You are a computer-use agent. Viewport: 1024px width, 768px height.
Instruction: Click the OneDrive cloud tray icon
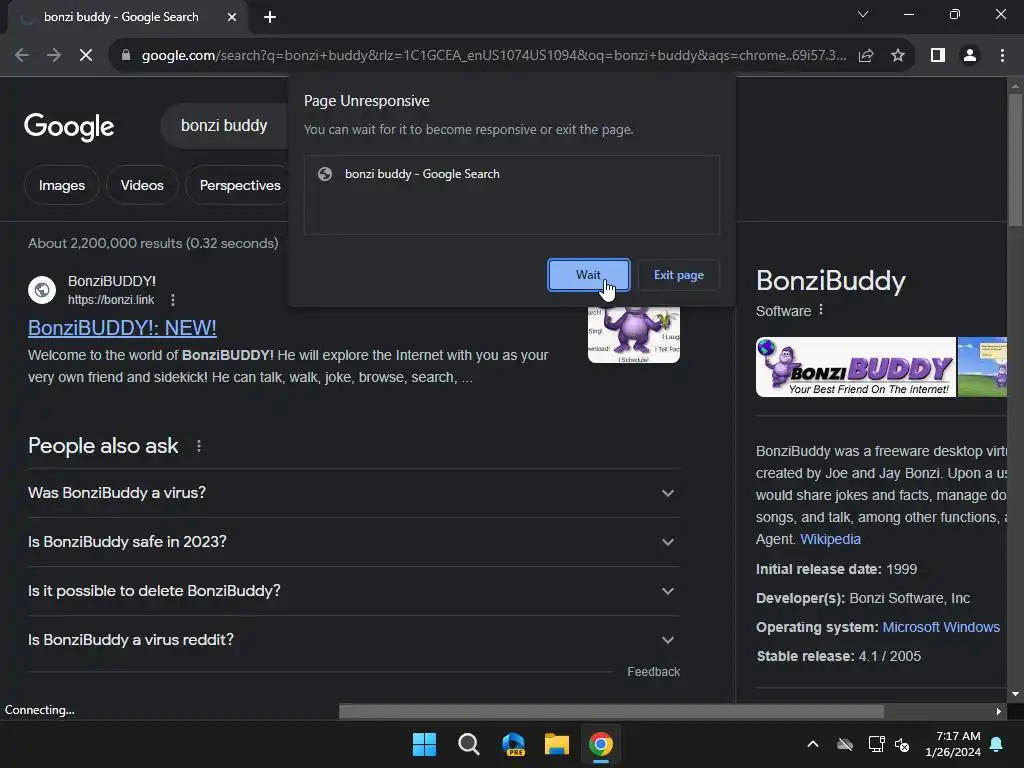click(845, 744)
